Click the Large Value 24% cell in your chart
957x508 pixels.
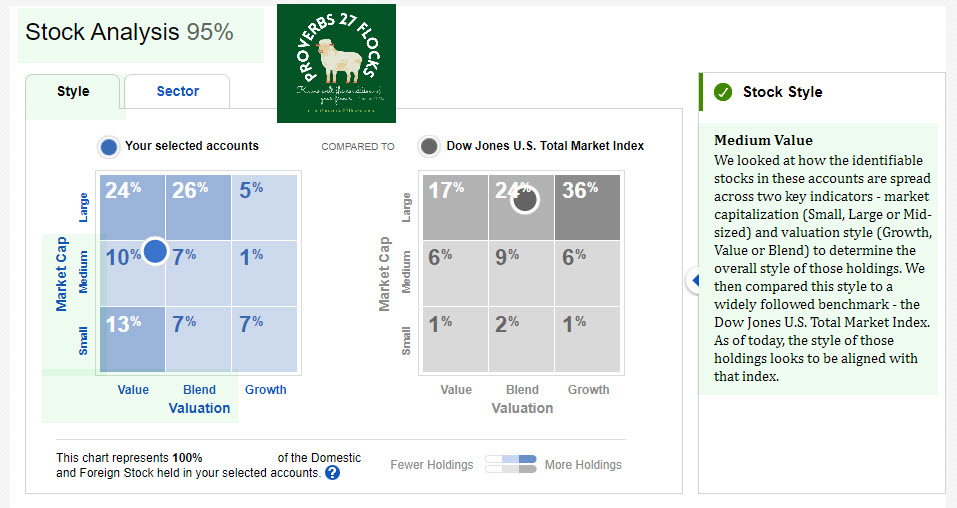[131, 207]
